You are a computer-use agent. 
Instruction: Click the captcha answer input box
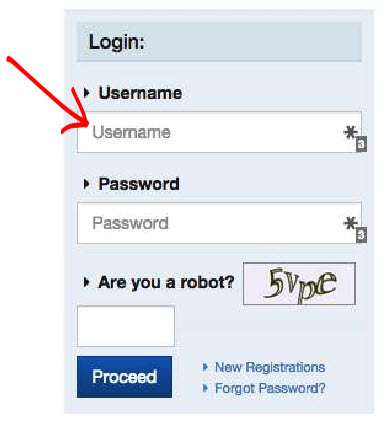click(126, 326)
